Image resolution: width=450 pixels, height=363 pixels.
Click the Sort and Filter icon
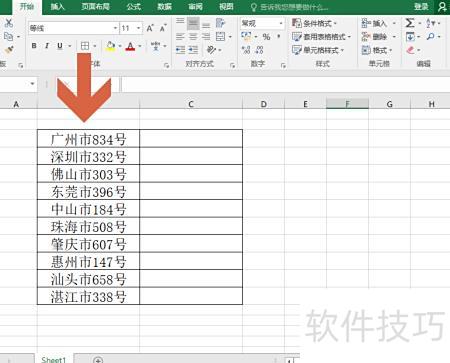pyautogui.click(x=430, y=23)
